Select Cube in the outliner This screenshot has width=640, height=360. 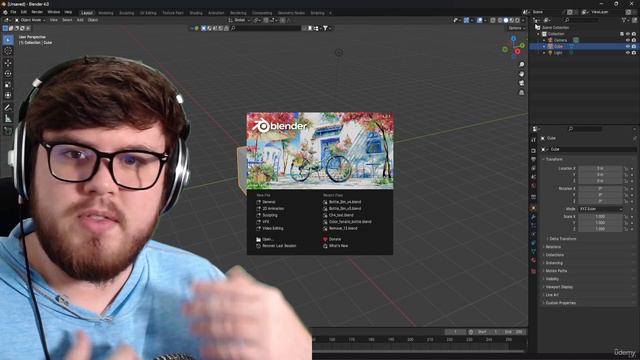click(x=559, y=47)
